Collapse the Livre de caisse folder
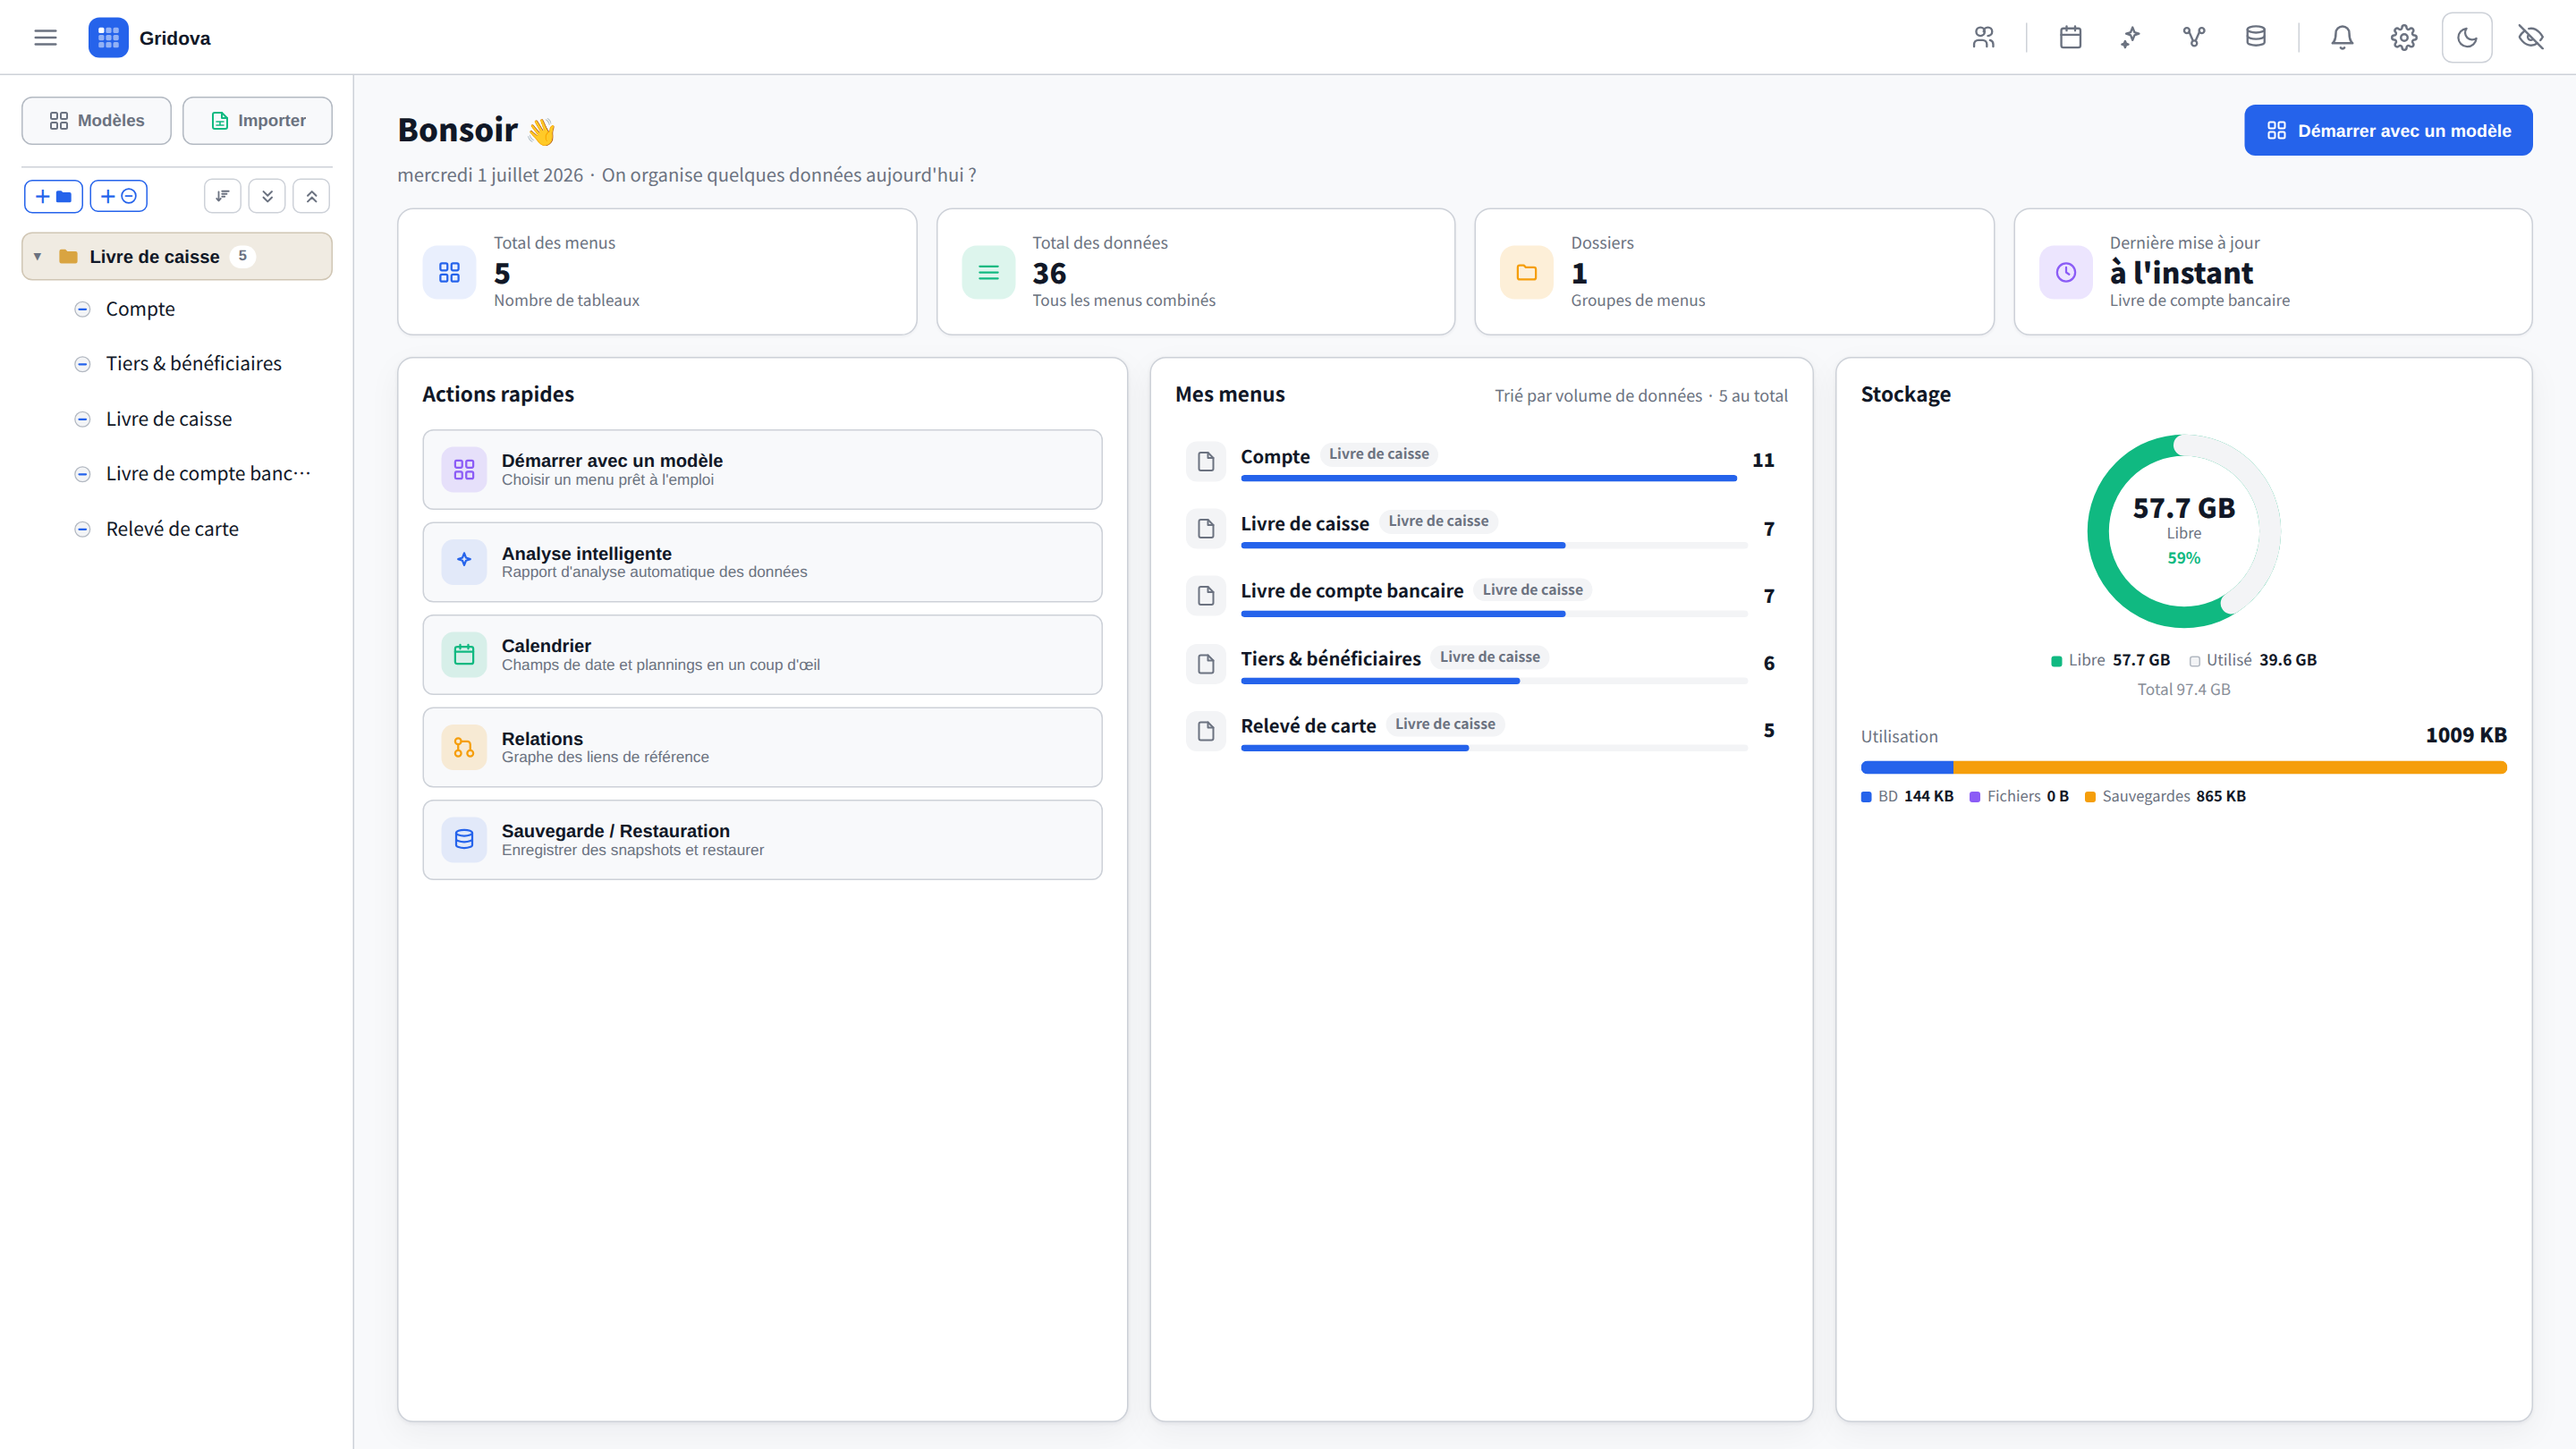The image size is (2576, 1449). (x=37, y=256)
